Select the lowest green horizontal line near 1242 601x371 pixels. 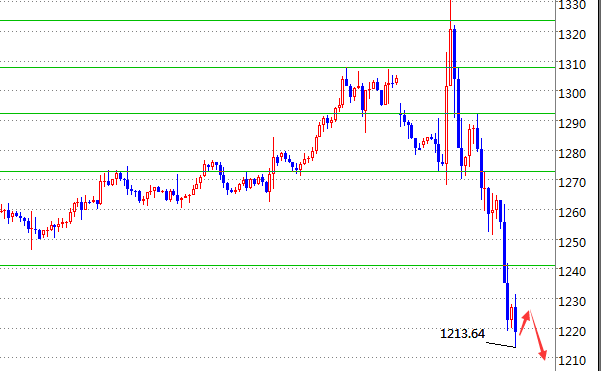point(278,265)
